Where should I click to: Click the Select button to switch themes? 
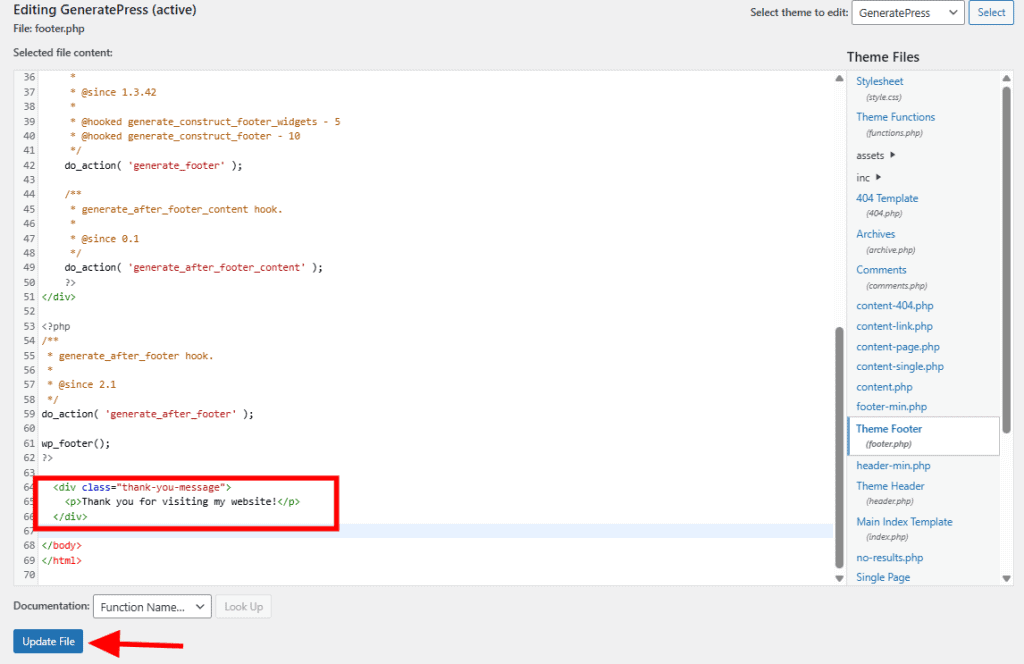point(990,13)
